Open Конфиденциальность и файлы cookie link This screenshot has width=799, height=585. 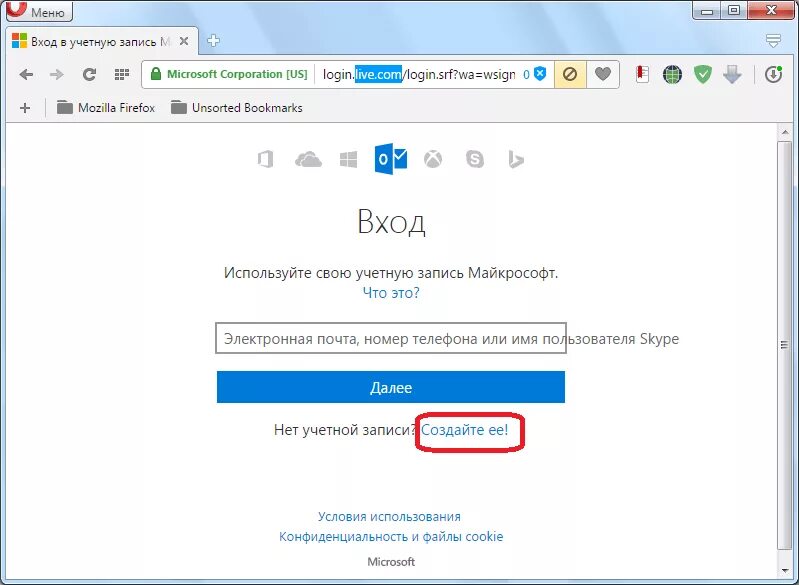391,536
